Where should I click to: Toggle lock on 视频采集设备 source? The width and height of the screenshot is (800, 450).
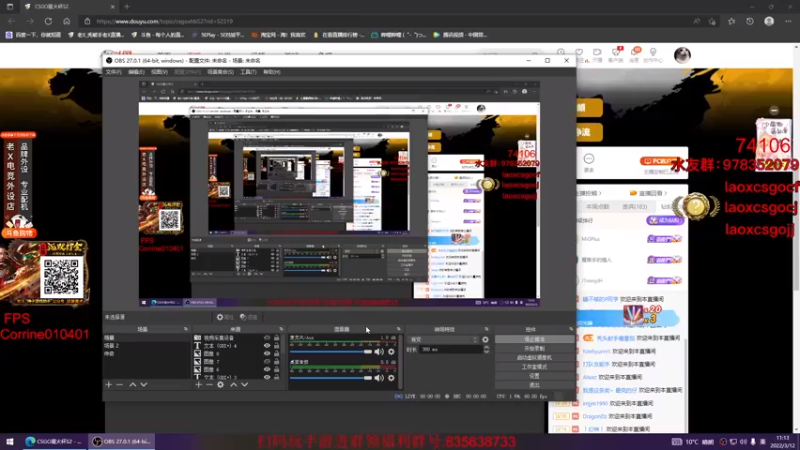(x=277, y=338)
